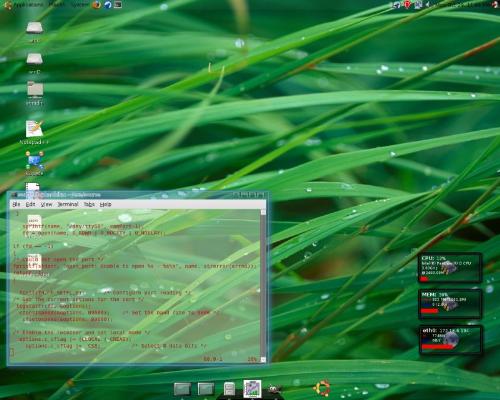500x400 pixels.
Task: Select the document icon above the terminal window
Action: (x=33, y=187)
